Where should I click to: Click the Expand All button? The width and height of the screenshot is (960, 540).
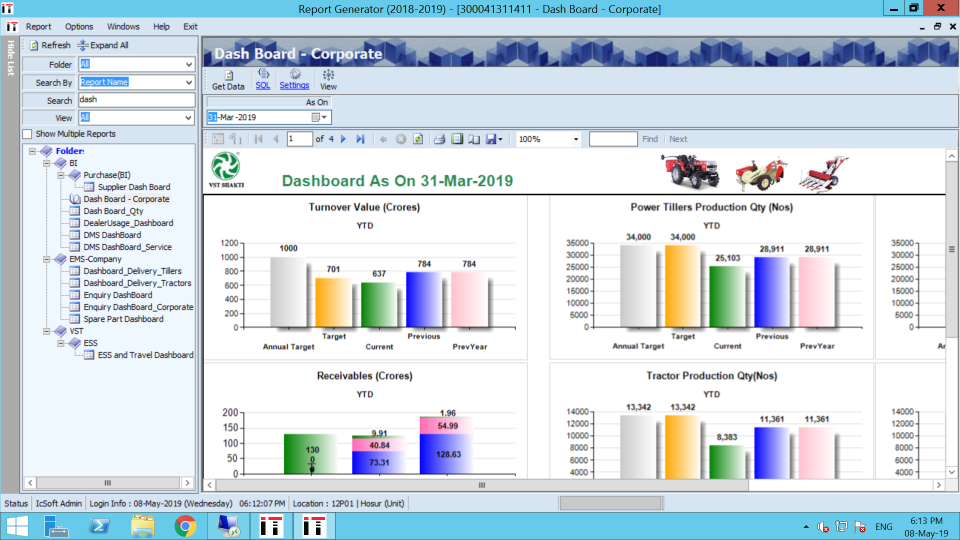(103, 45)
